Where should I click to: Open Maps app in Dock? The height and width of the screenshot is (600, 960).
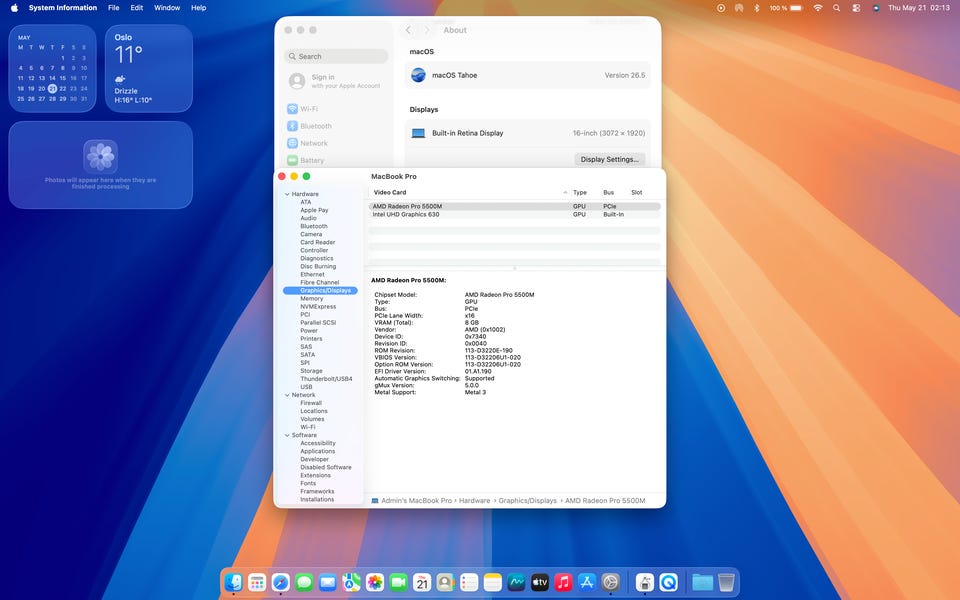351,582
